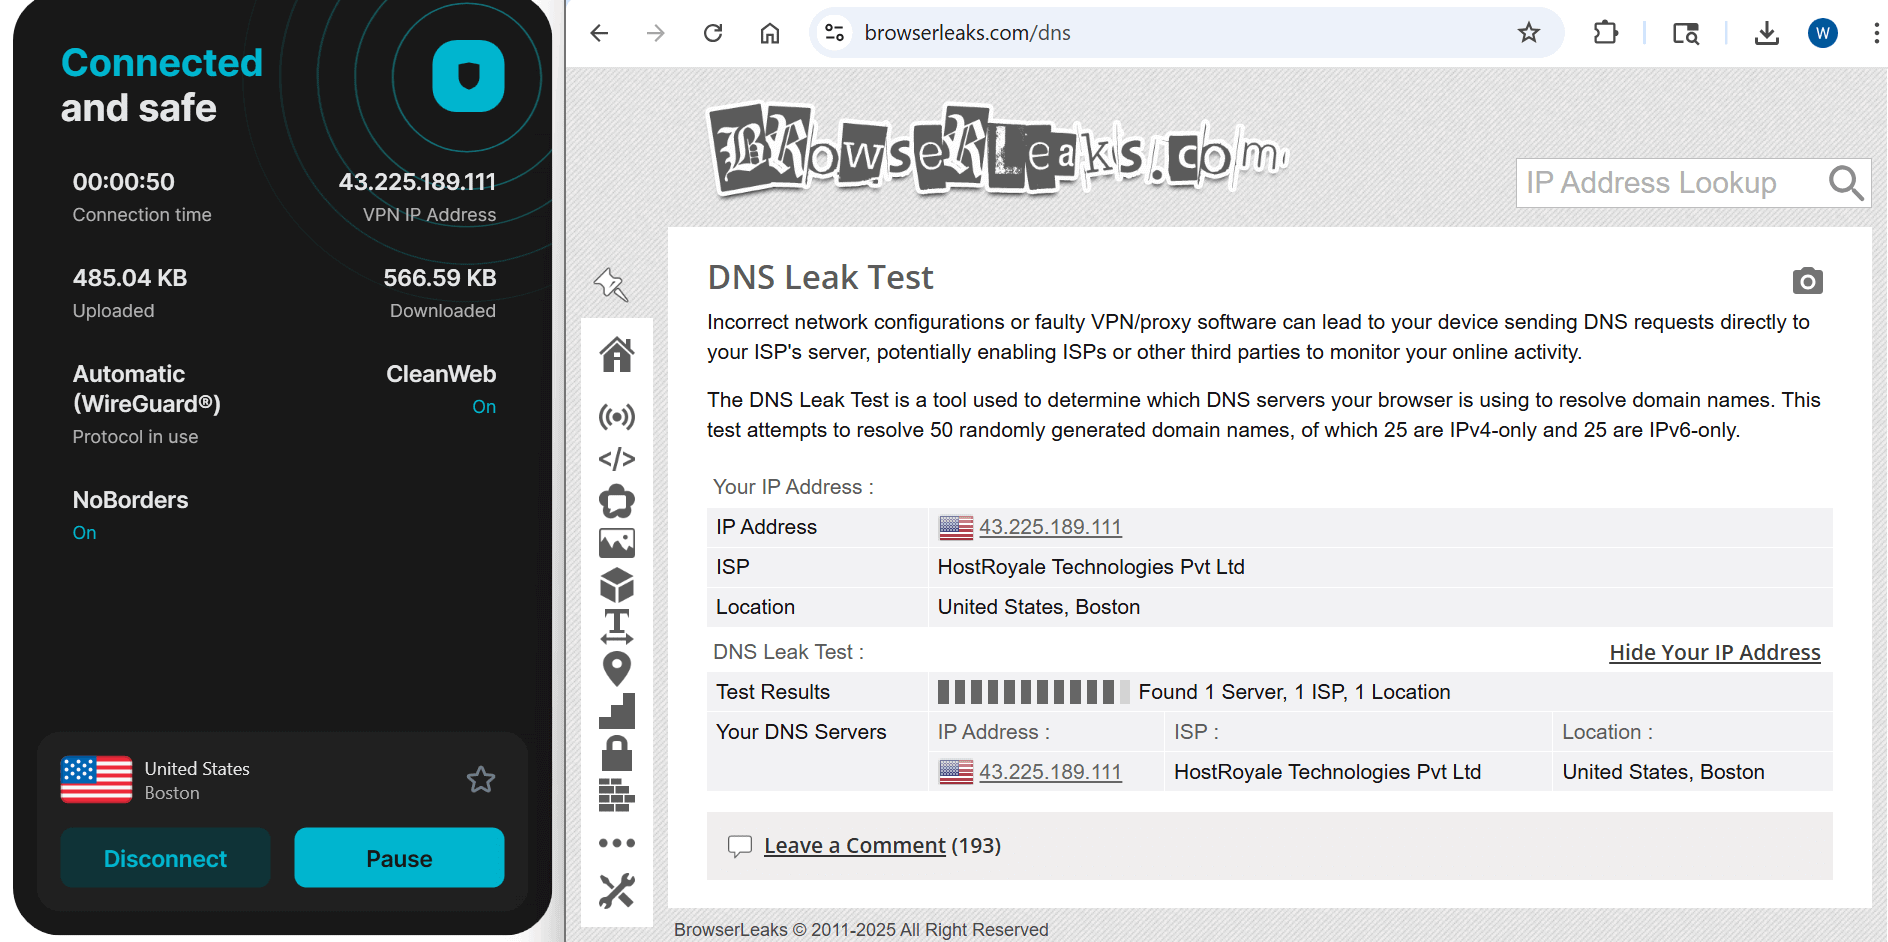Open browser three-dot menu
1888x942 pixels.
tap(1876, 33)
